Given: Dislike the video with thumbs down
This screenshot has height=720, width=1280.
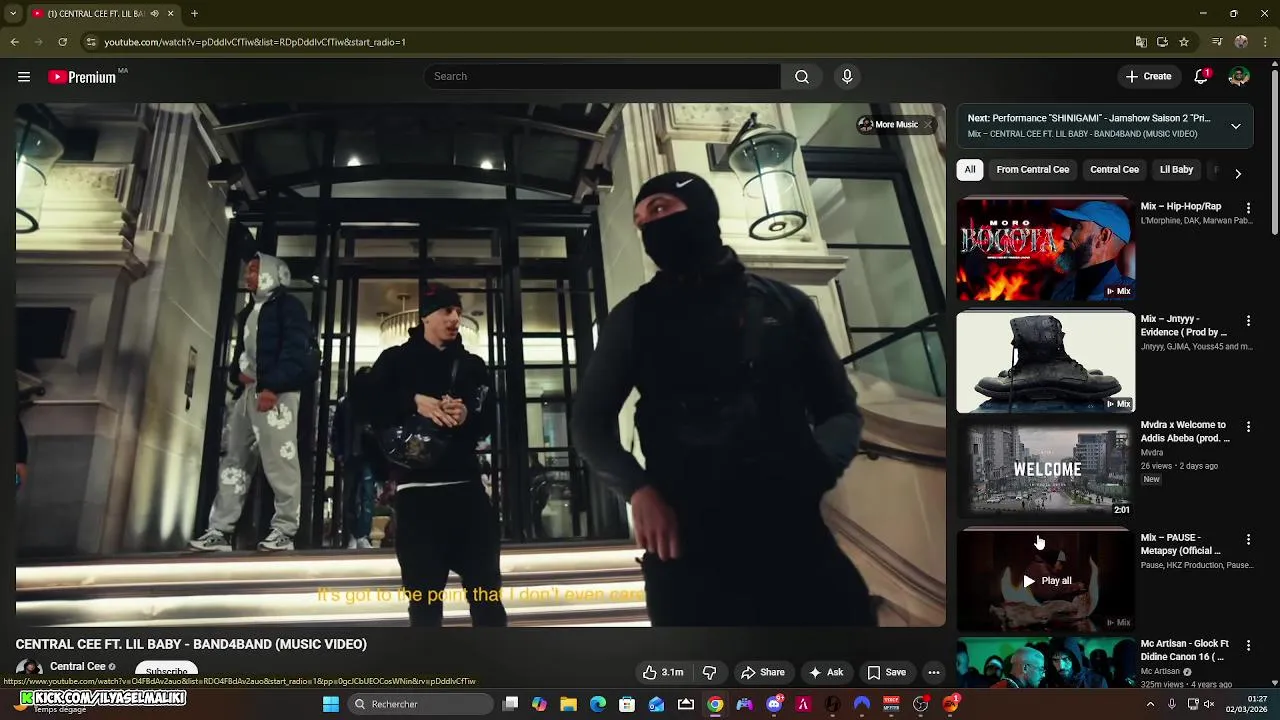Looking at the screenshot, I should point(710,673).
